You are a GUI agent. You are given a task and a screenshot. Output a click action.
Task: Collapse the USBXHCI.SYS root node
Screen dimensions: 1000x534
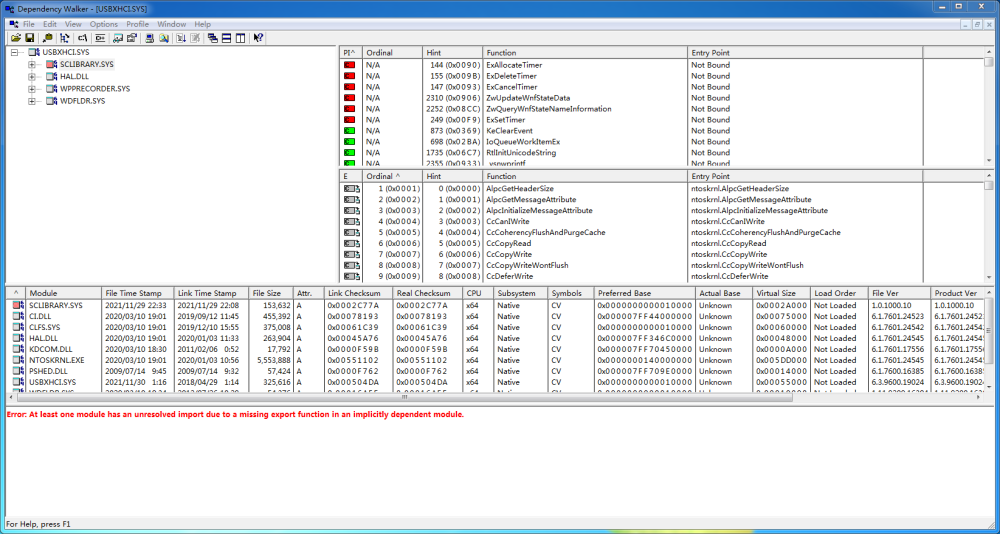tap(15, 52)
